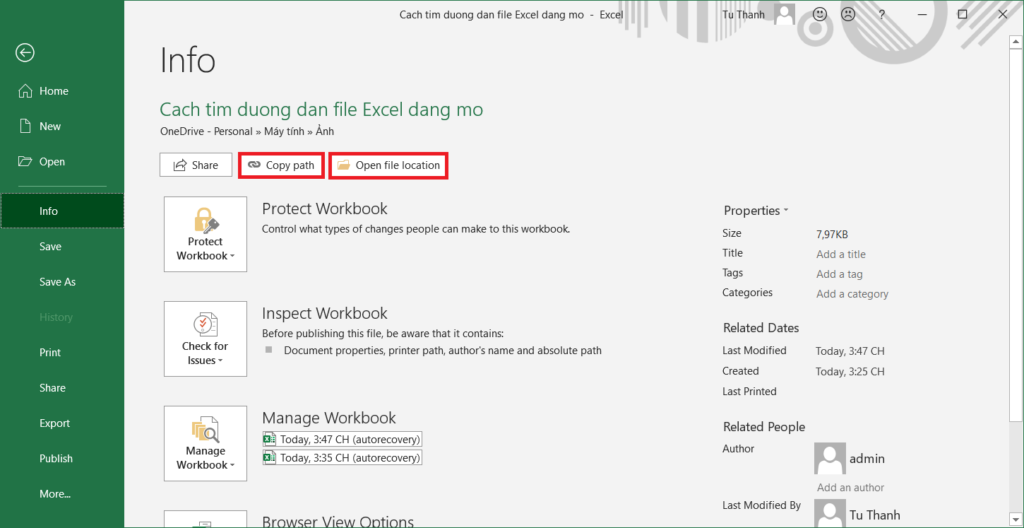
Task: Click the Open folder icon in sidebar
Action: (x=25, y=161)
